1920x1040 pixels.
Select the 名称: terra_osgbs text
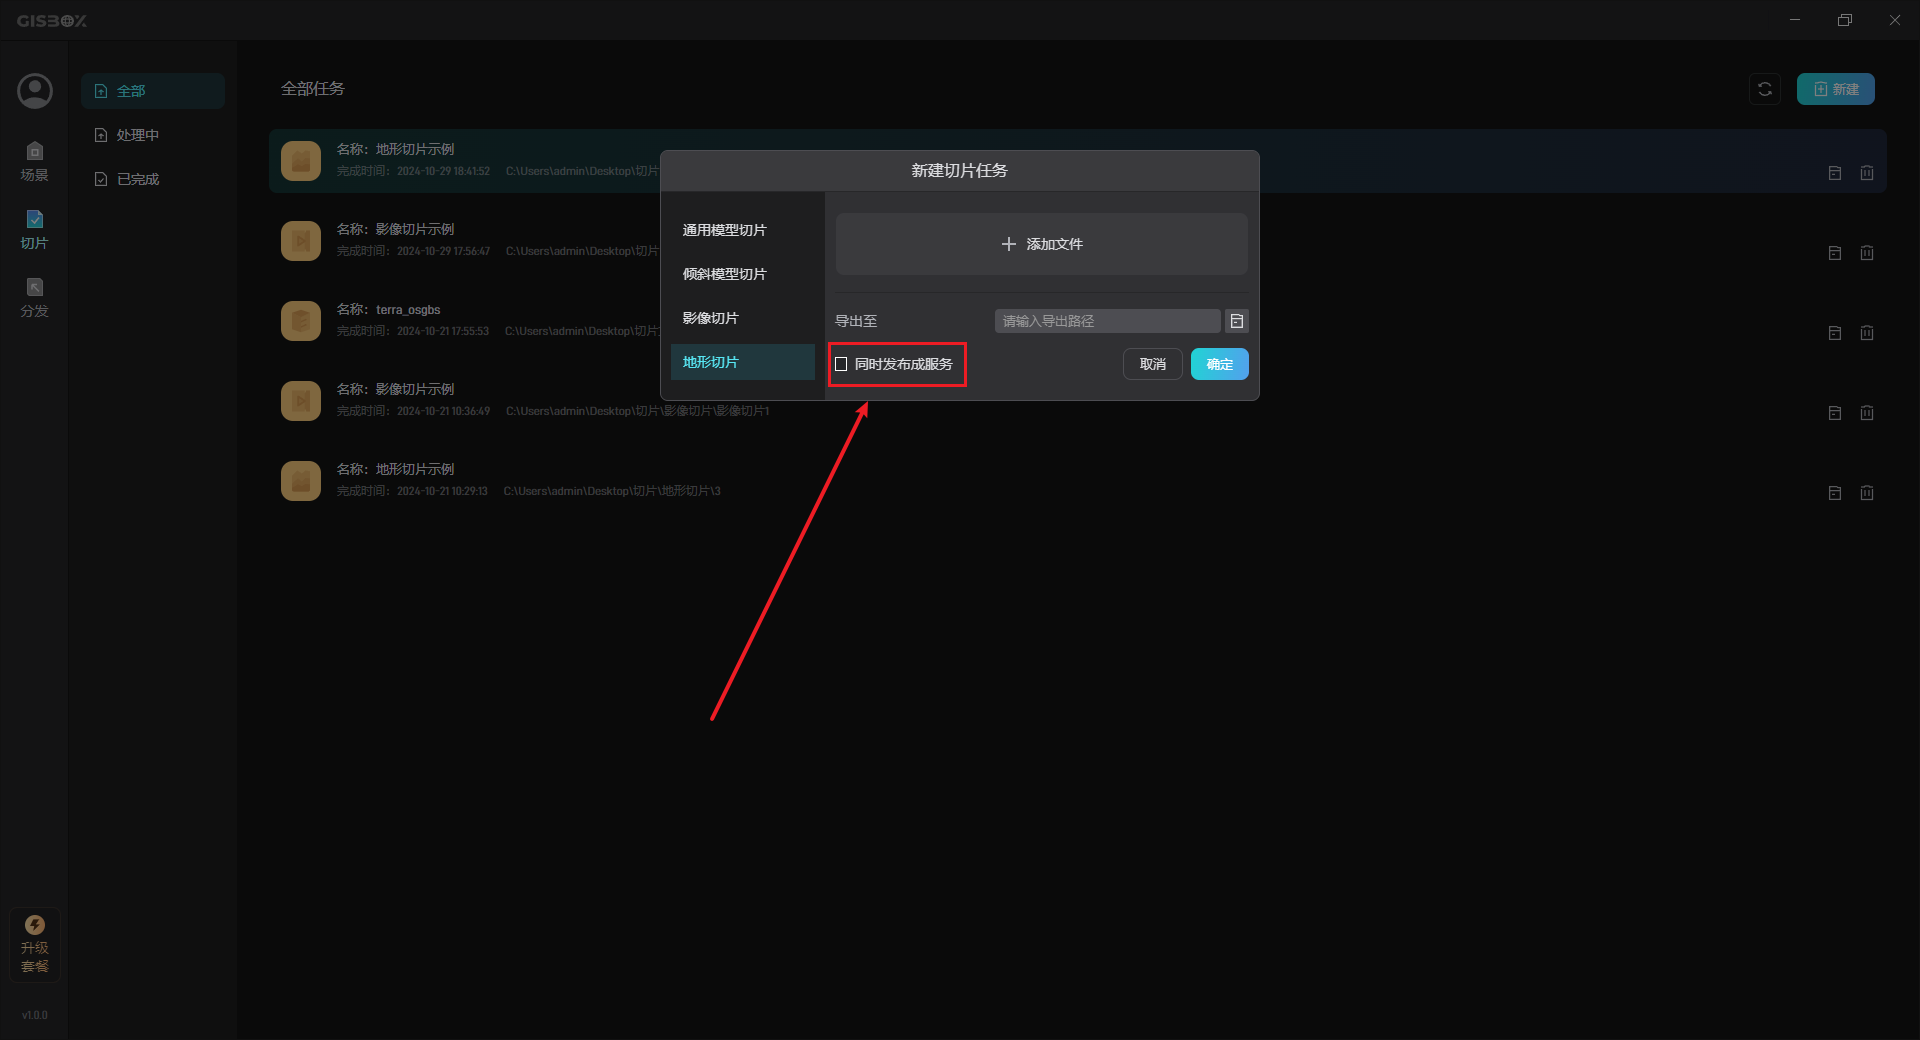[388, 309]
